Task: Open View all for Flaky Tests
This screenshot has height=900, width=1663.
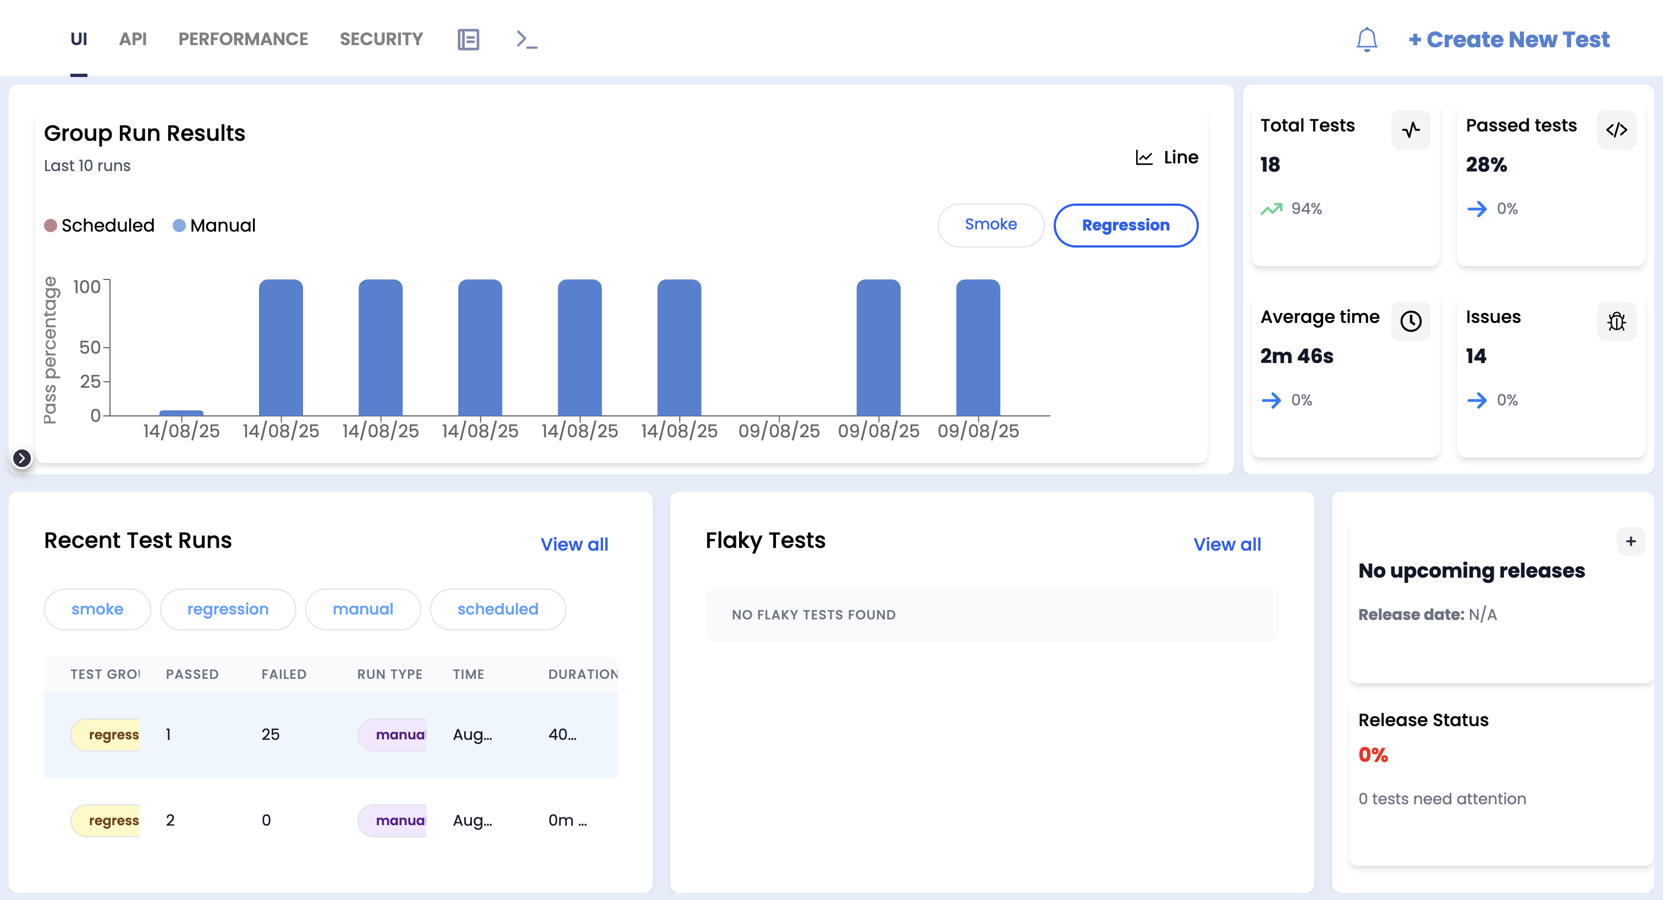Action: [x=1227, y=544]
